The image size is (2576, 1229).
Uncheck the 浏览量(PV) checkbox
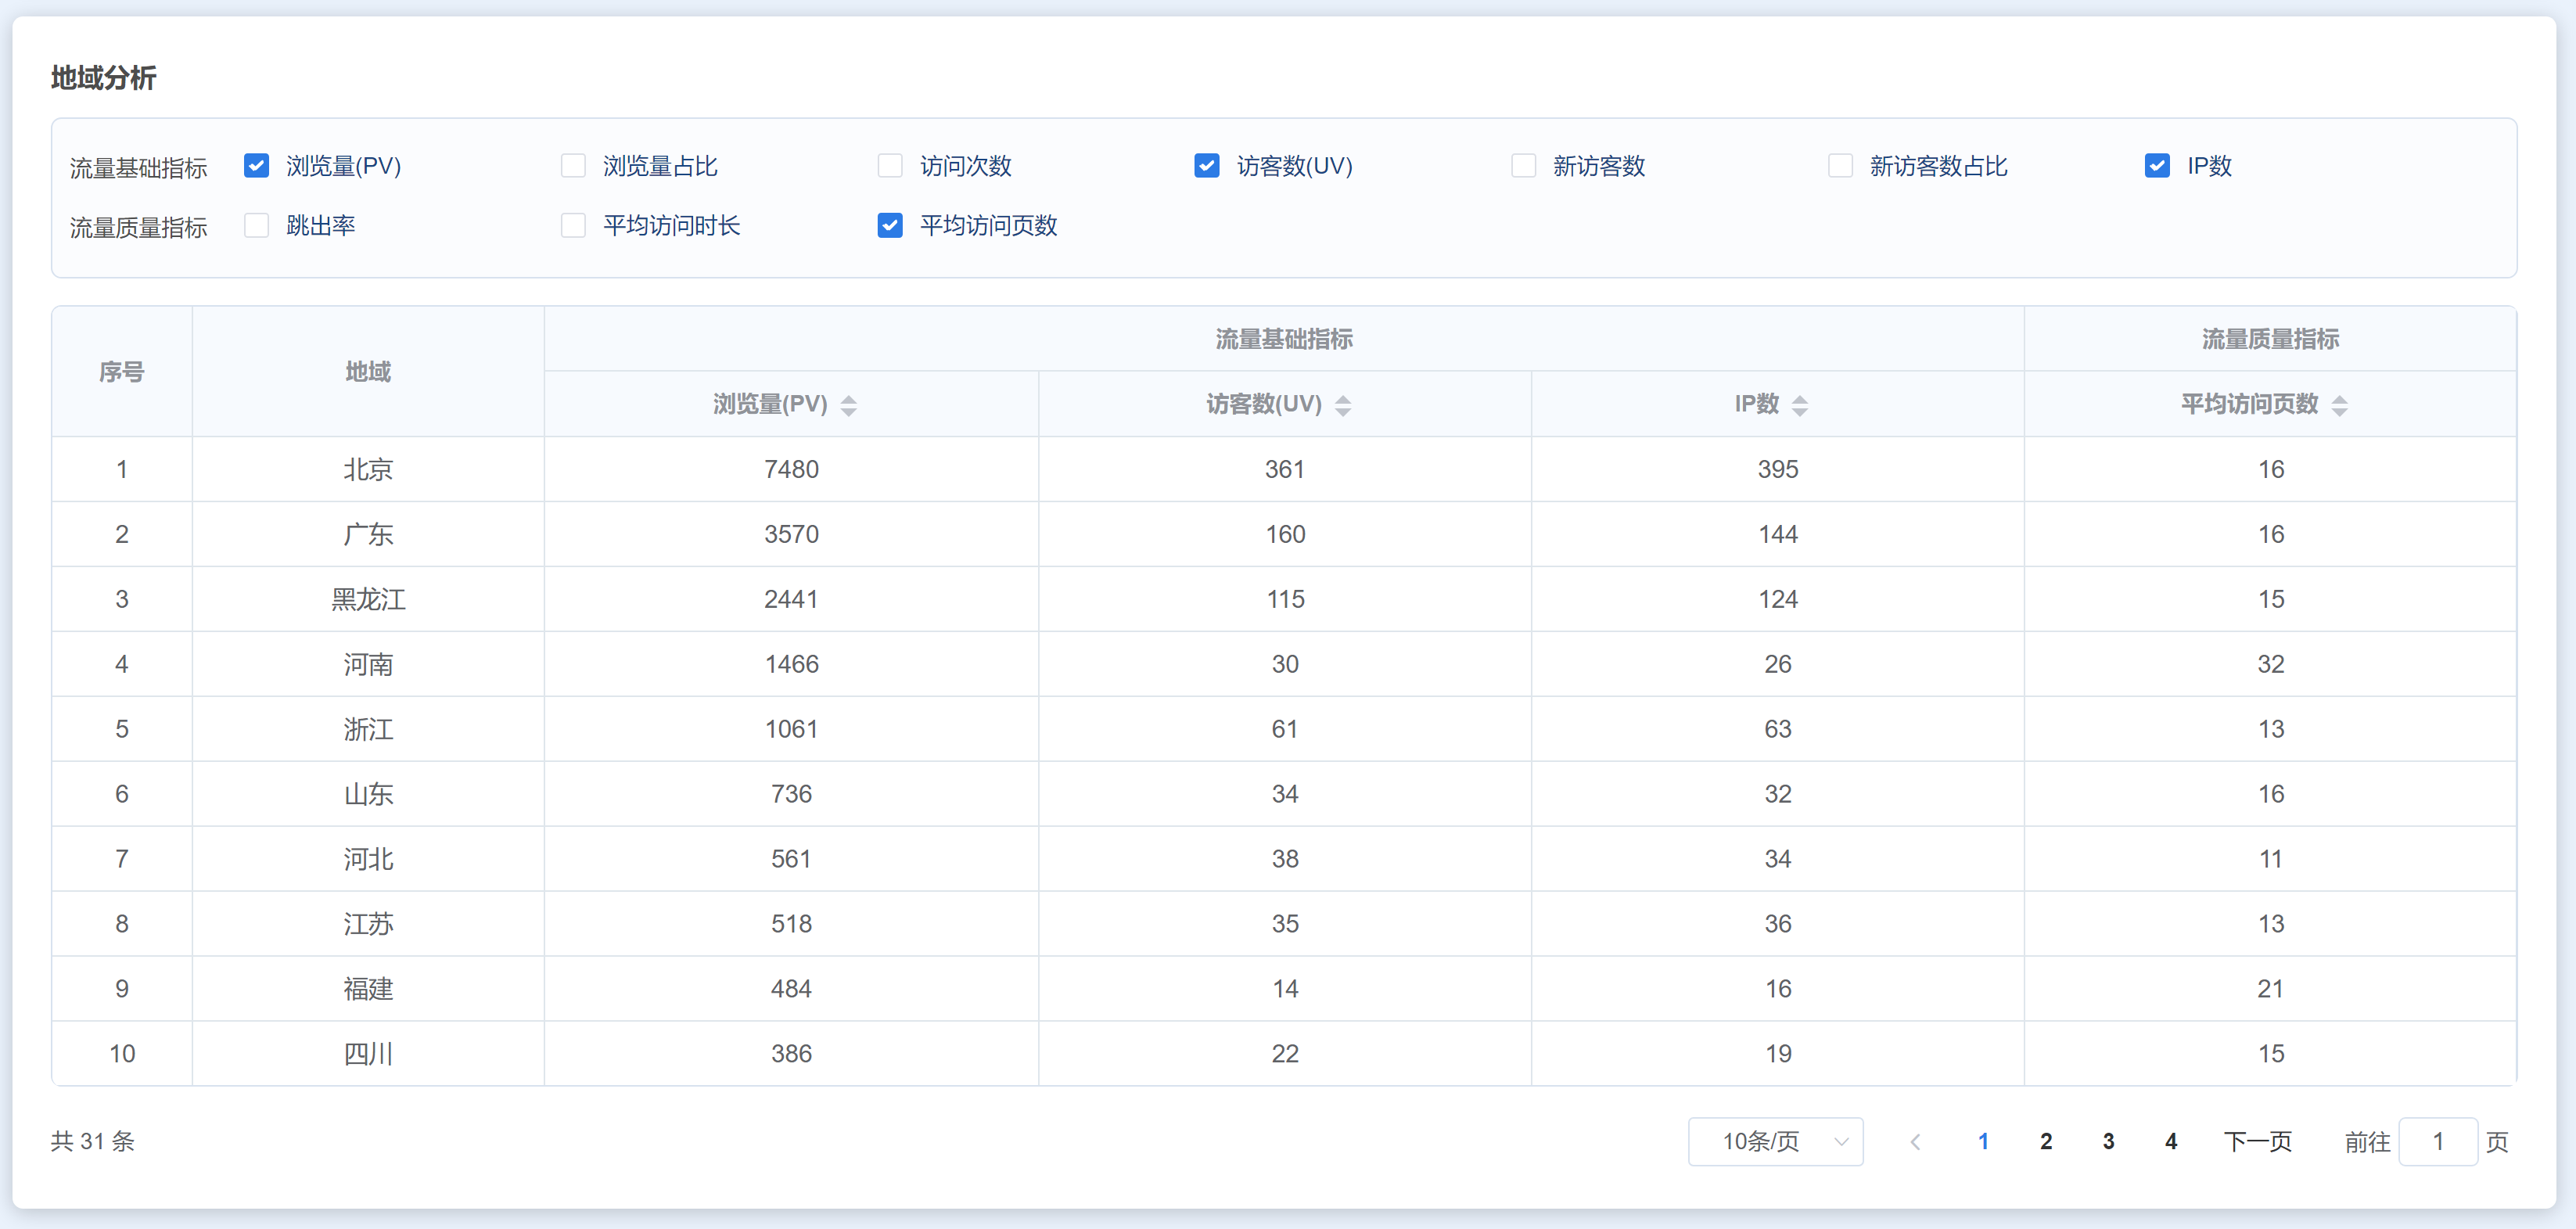tap(257, 166)
